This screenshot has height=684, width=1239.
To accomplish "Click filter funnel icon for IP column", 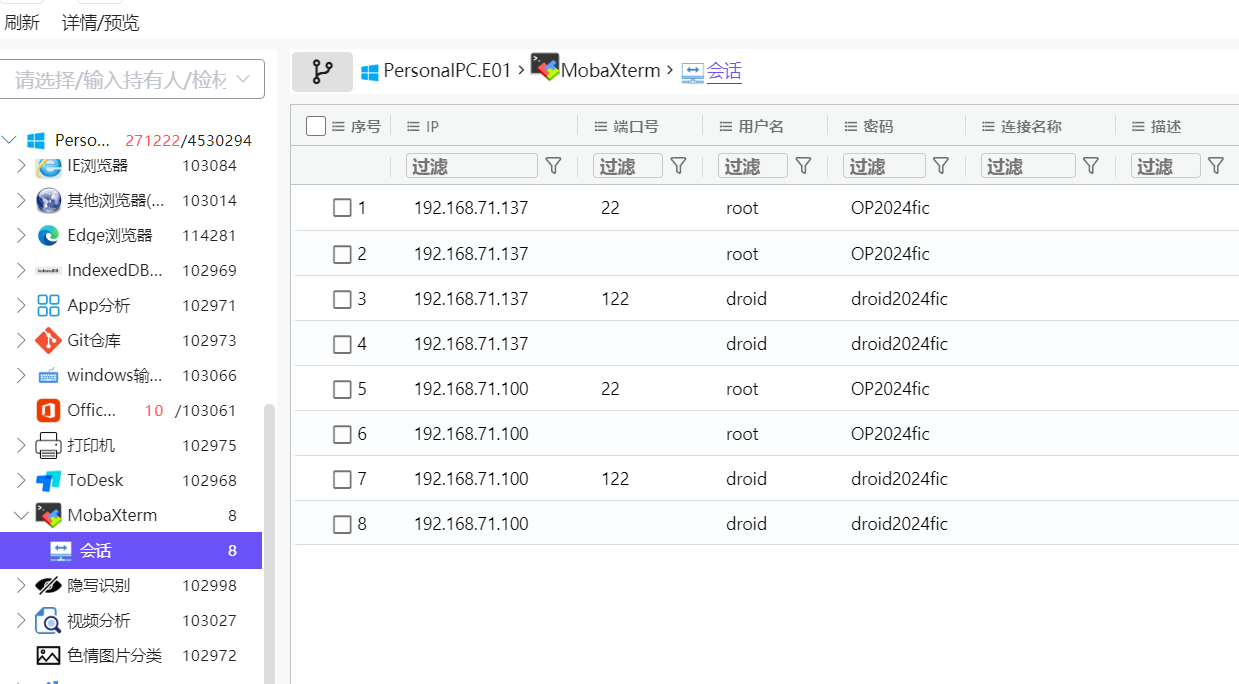I will coord(553,166).
